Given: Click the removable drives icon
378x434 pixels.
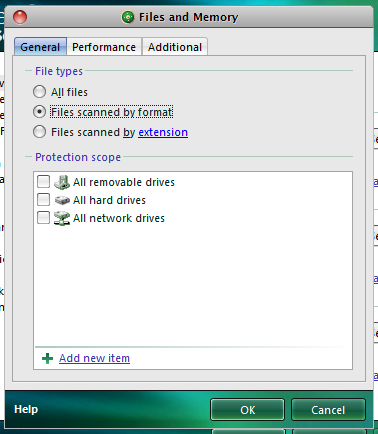Looking at the screenshot, I should pos(62,182).
